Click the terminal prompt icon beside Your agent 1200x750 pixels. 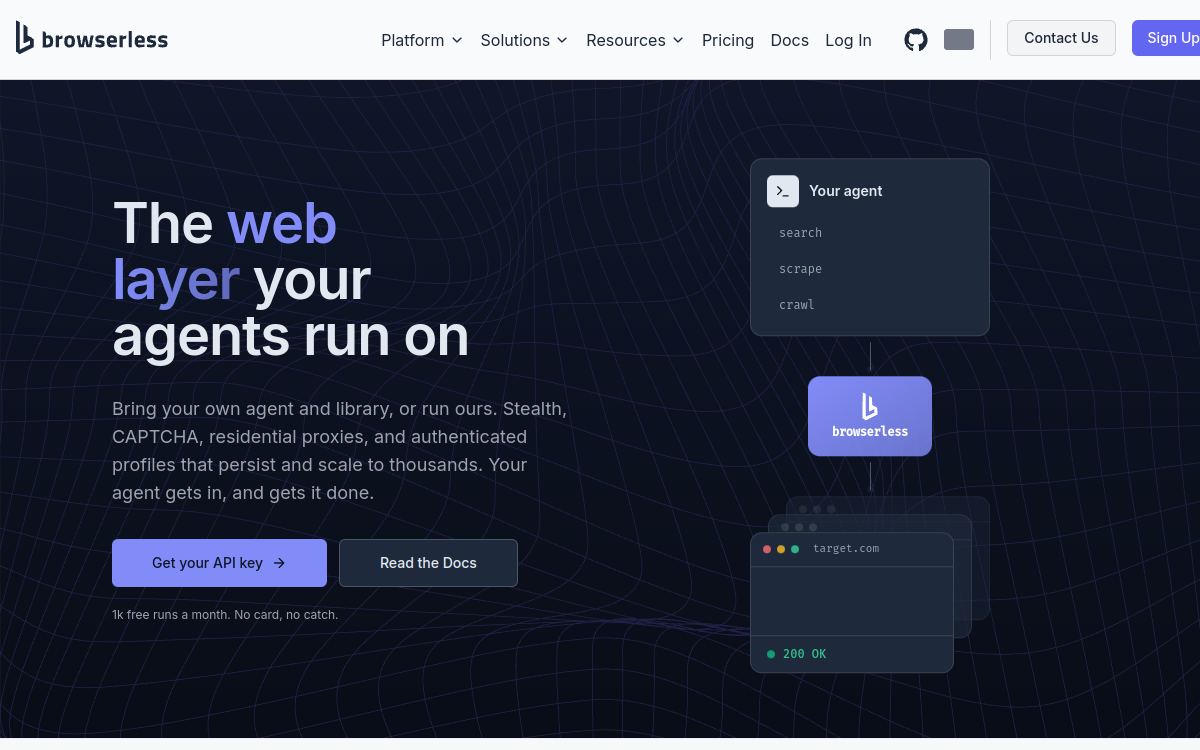[x=783, y=191]
